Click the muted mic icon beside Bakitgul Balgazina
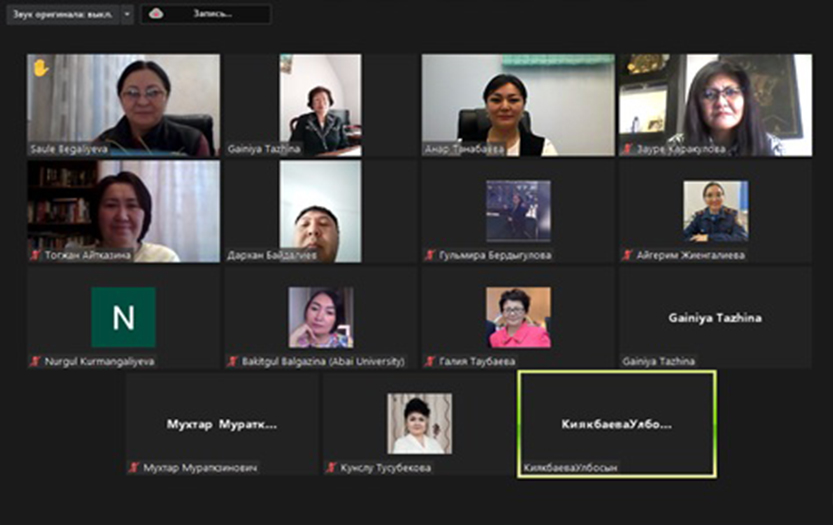833x525 pixels. [233, 361]
